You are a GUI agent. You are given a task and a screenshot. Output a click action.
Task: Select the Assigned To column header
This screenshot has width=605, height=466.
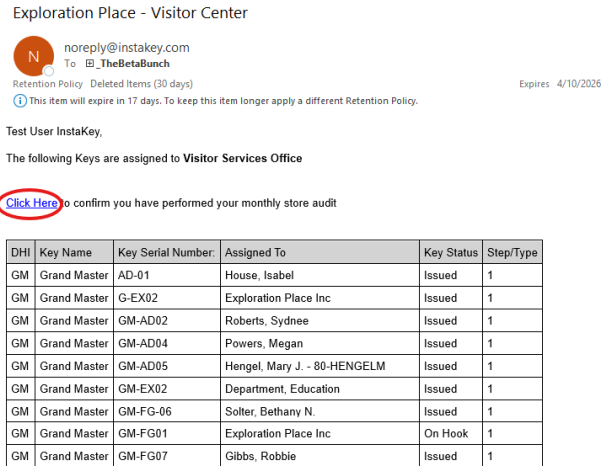click(x=255, y=253)
